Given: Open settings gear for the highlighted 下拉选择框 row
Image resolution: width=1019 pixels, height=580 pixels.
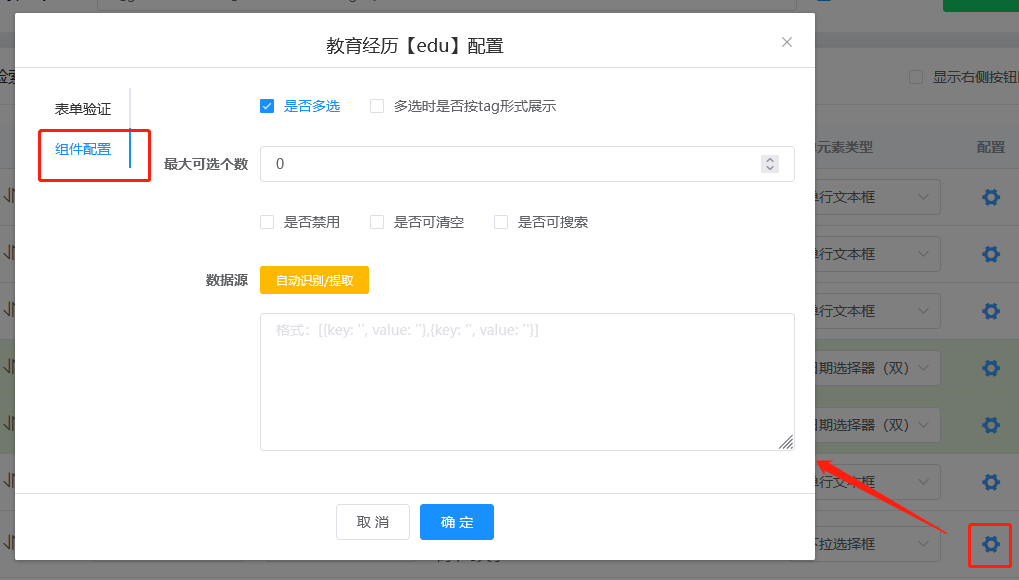Looking at the screenshot, I should coord(989,545).
